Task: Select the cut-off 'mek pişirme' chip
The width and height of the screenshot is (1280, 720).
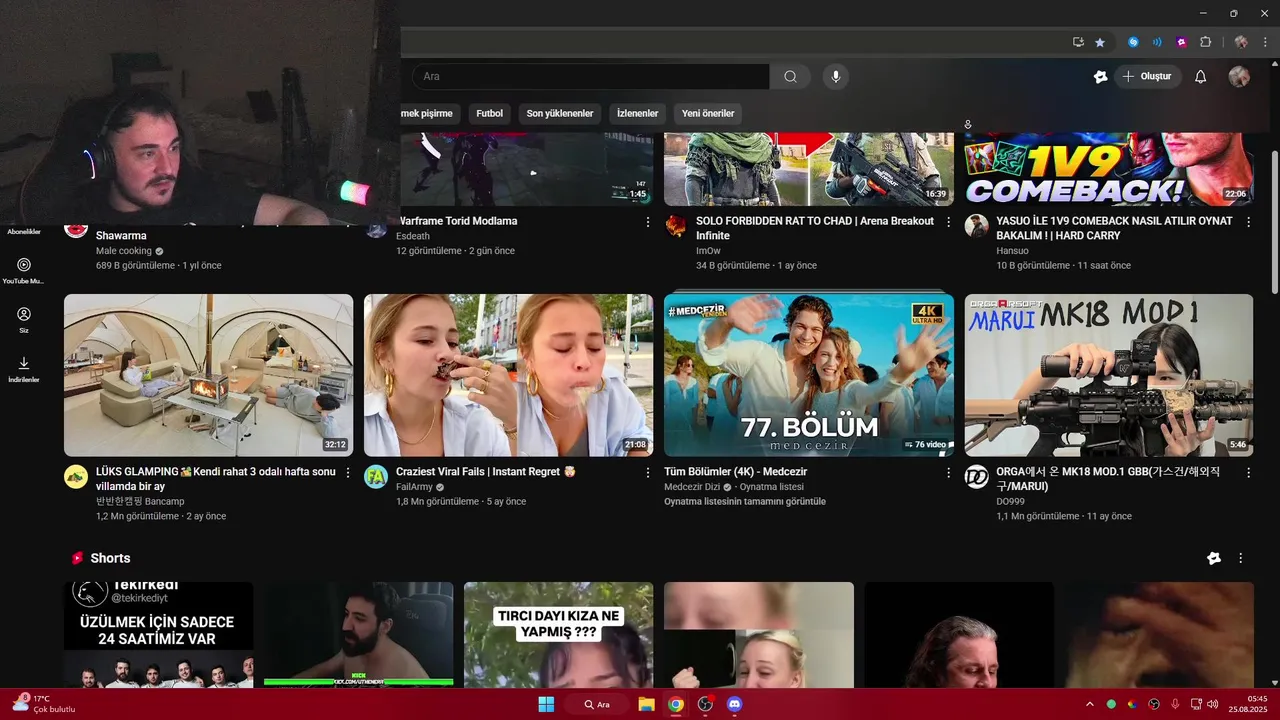Action: click(x=431, y=113)
